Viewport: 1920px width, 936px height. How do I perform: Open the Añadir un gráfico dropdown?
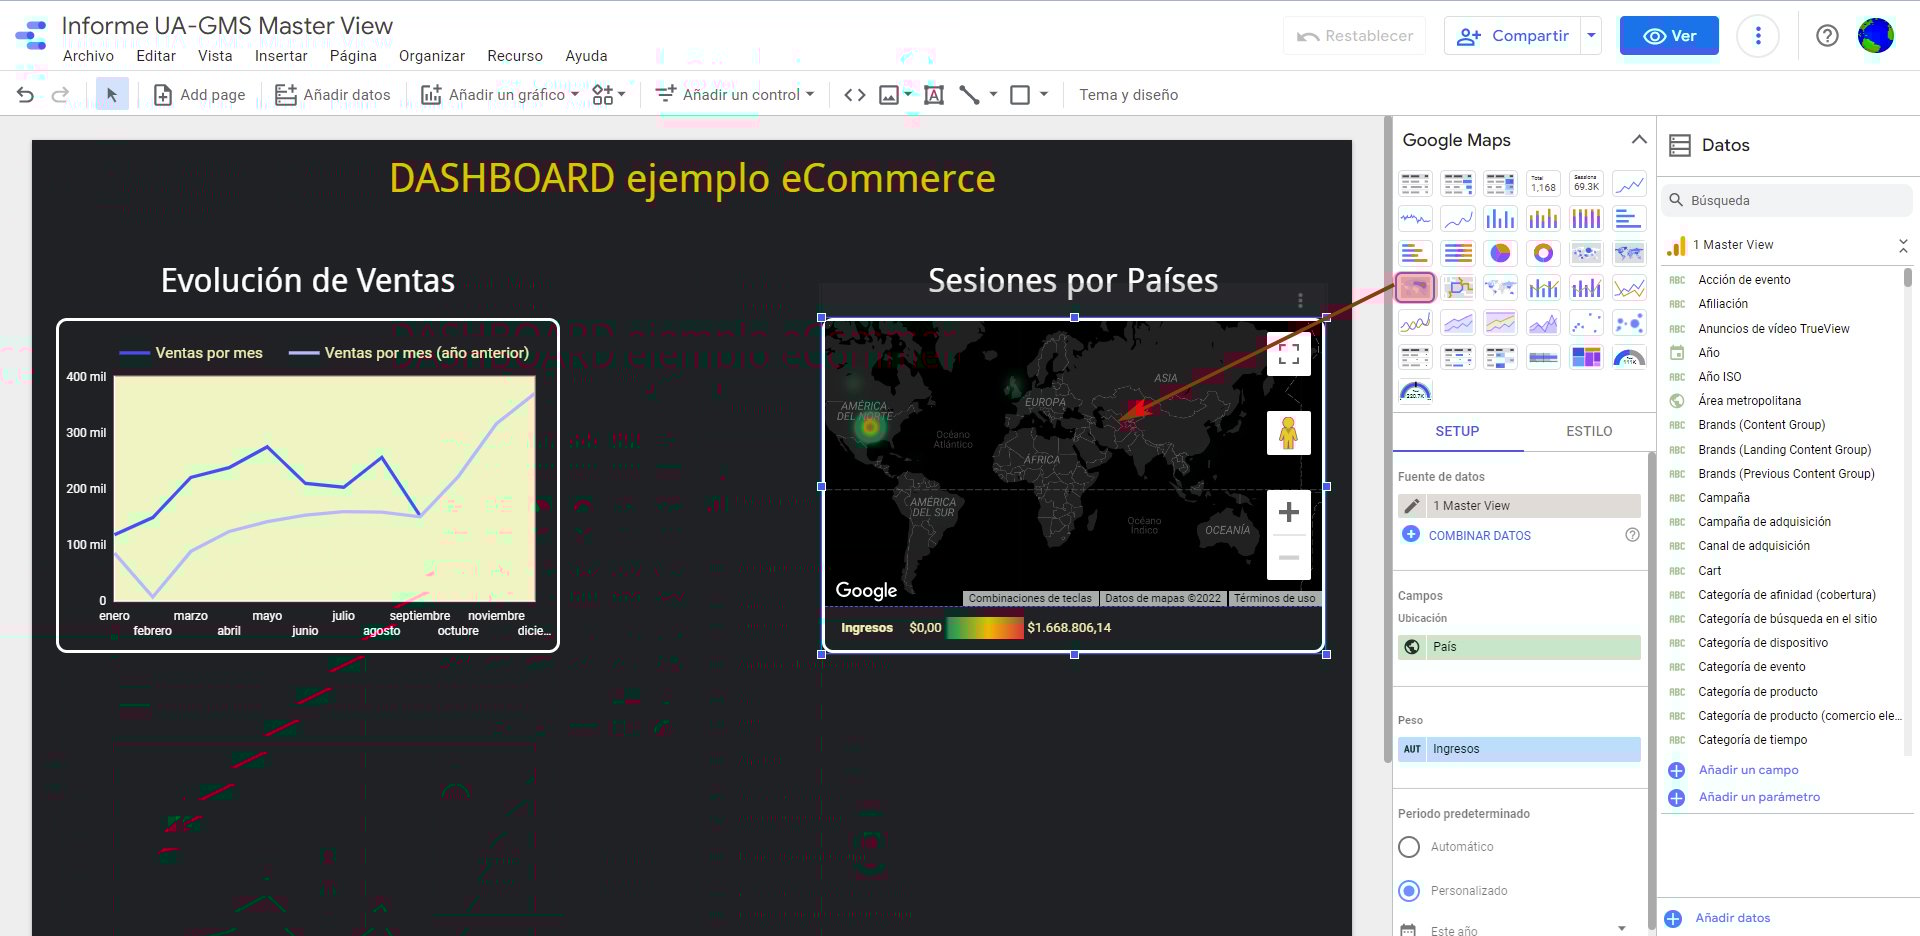tap(499, 95)
